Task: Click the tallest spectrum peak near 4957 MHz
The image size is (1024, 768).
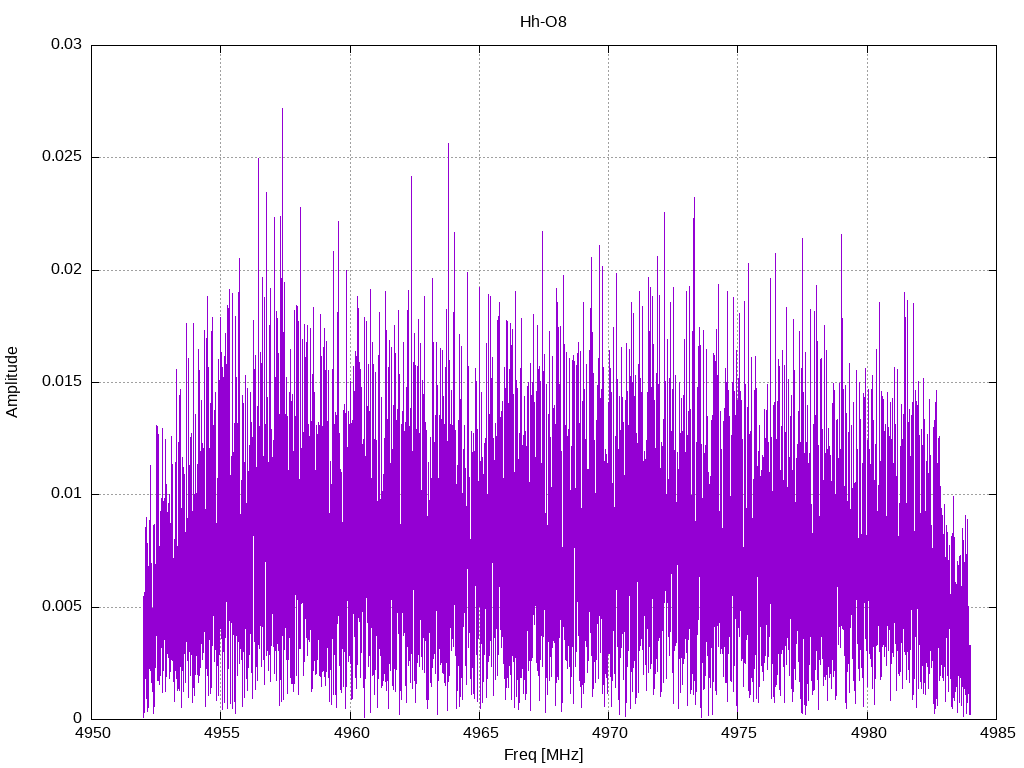Action: pos(282,110)
